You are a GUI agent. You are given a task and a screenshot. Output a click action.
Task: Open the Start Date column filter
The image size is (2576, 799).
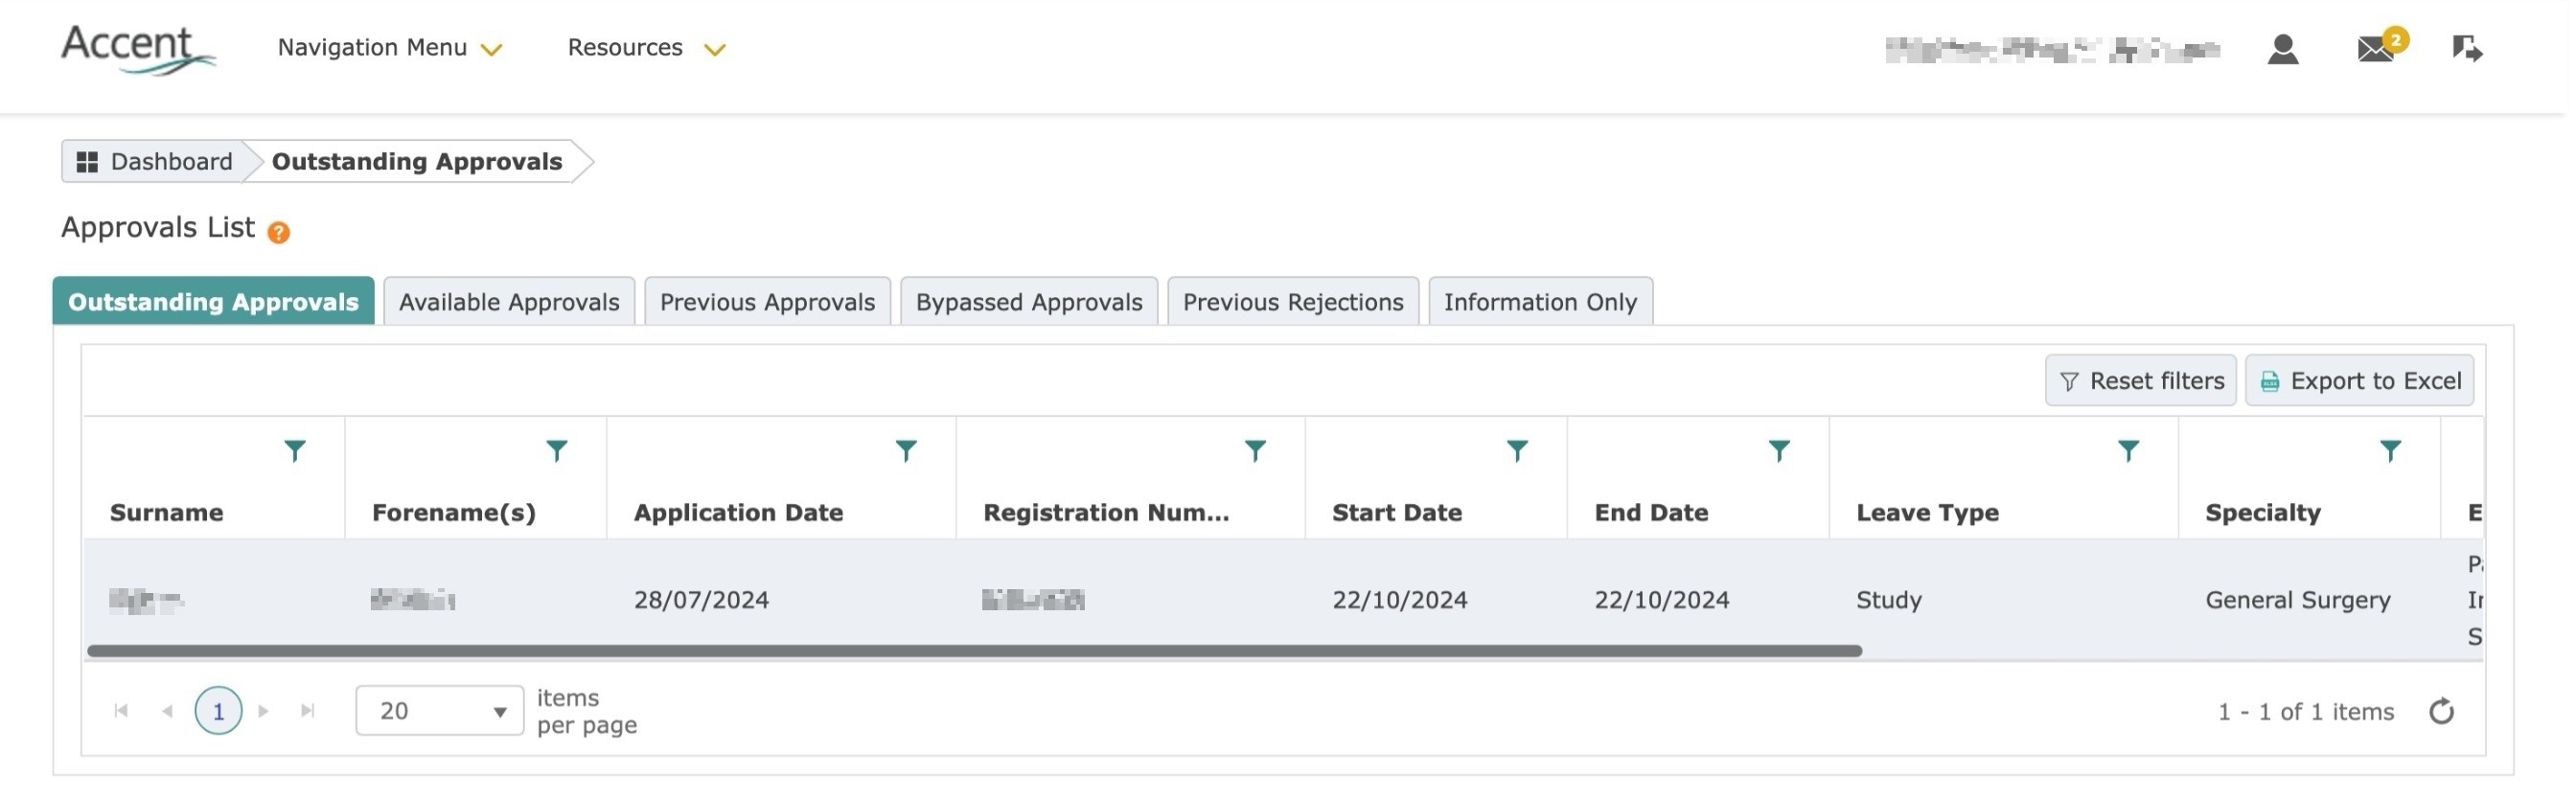click(x=1516, y=451)
